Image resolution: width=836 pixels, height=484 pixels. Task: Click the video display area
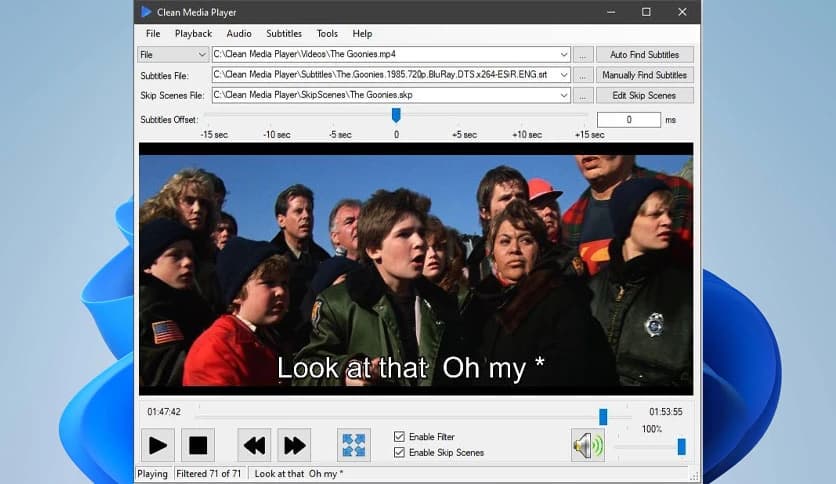click(x=416, y=269)
